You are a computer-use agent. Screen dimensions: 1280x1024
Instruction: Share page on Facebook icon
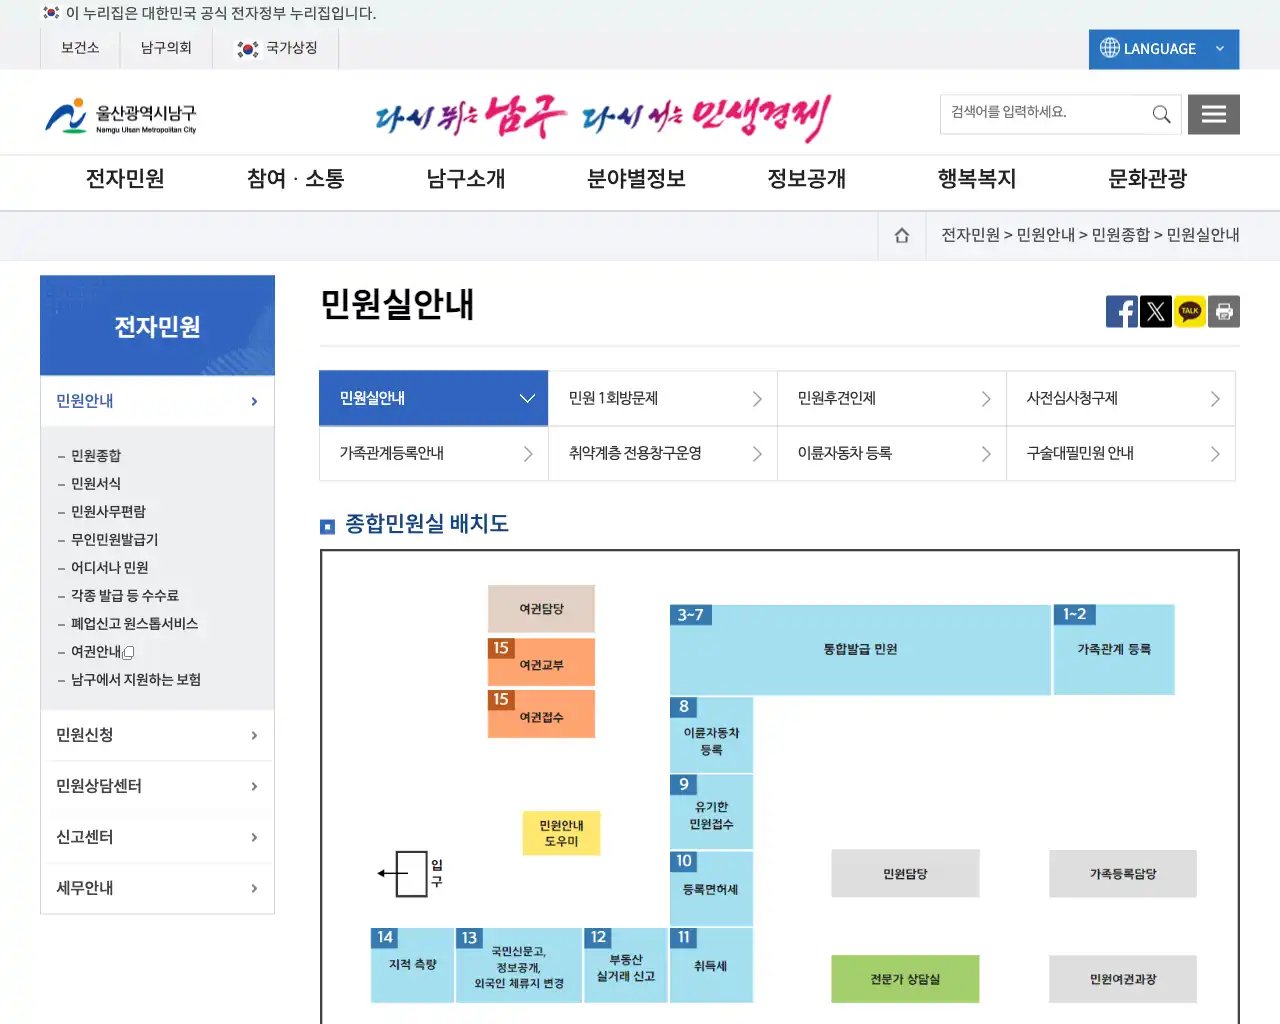1122,311
